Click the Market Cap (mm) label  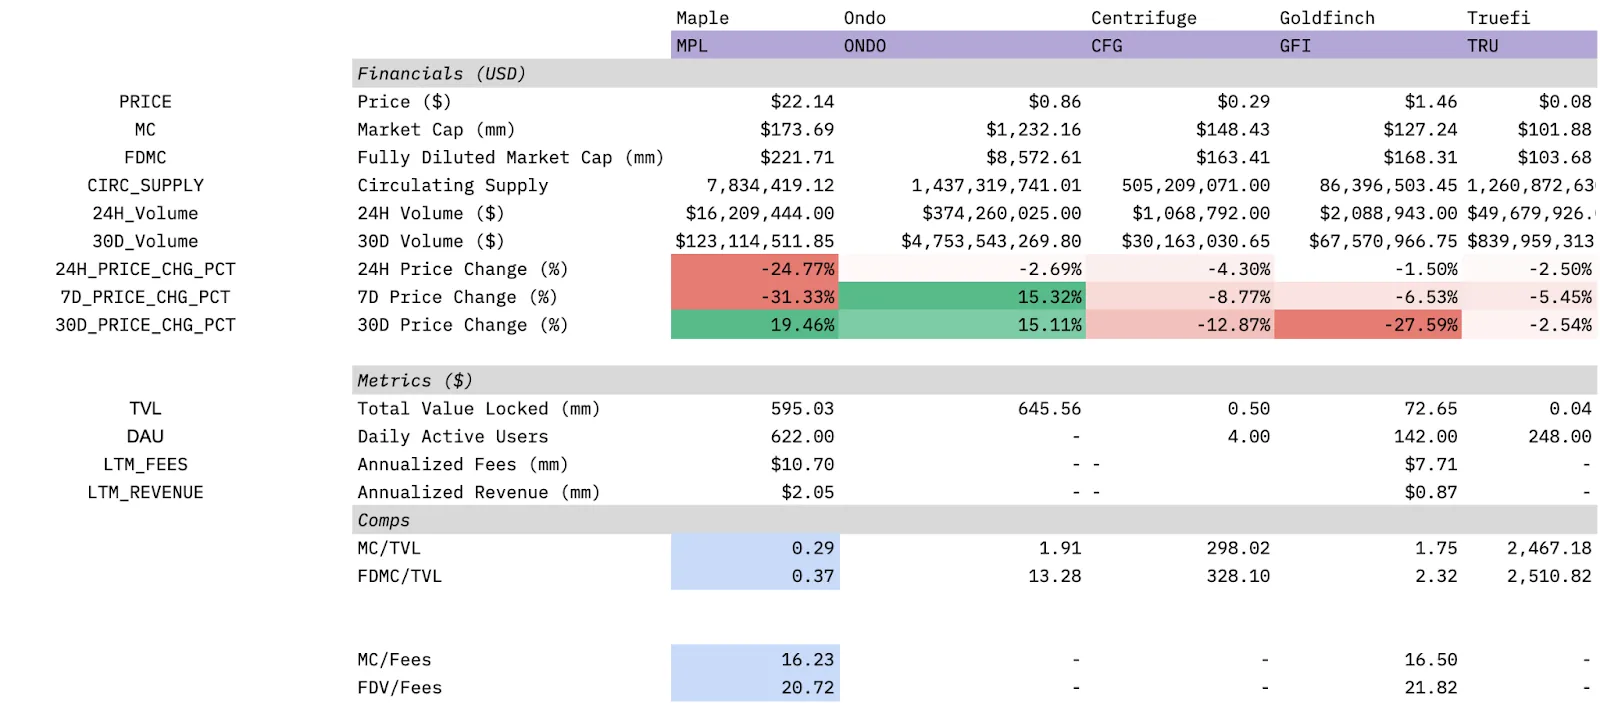click(436, 130)
